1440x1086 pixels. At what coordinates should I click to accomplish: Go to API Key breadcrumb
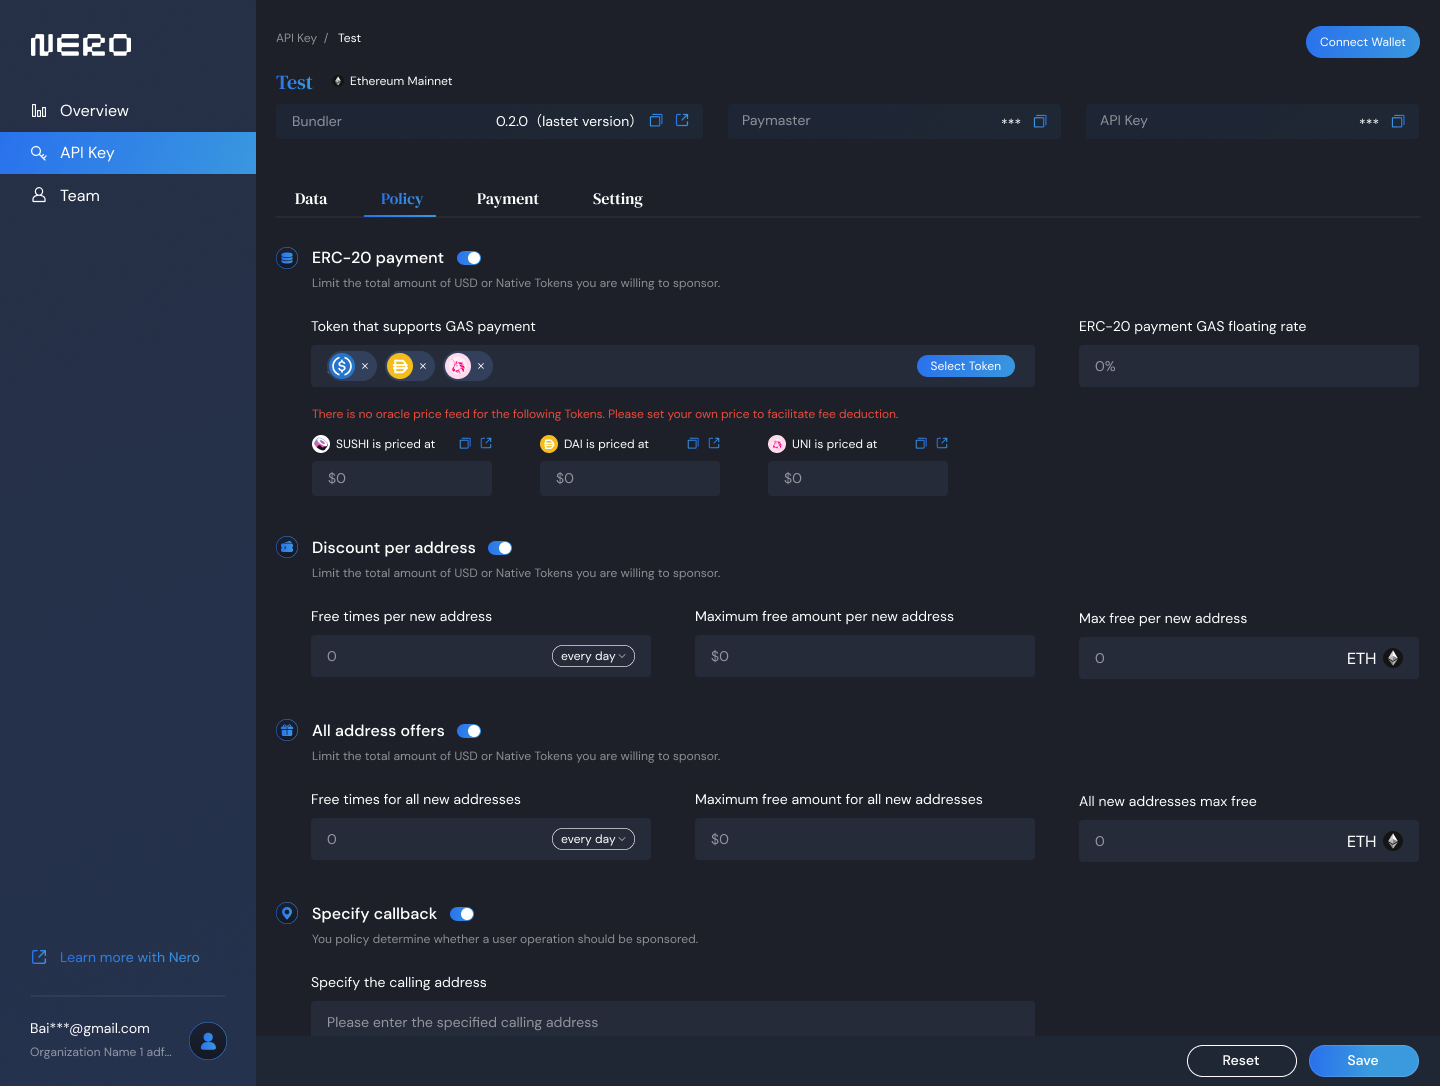coord(296,38)
